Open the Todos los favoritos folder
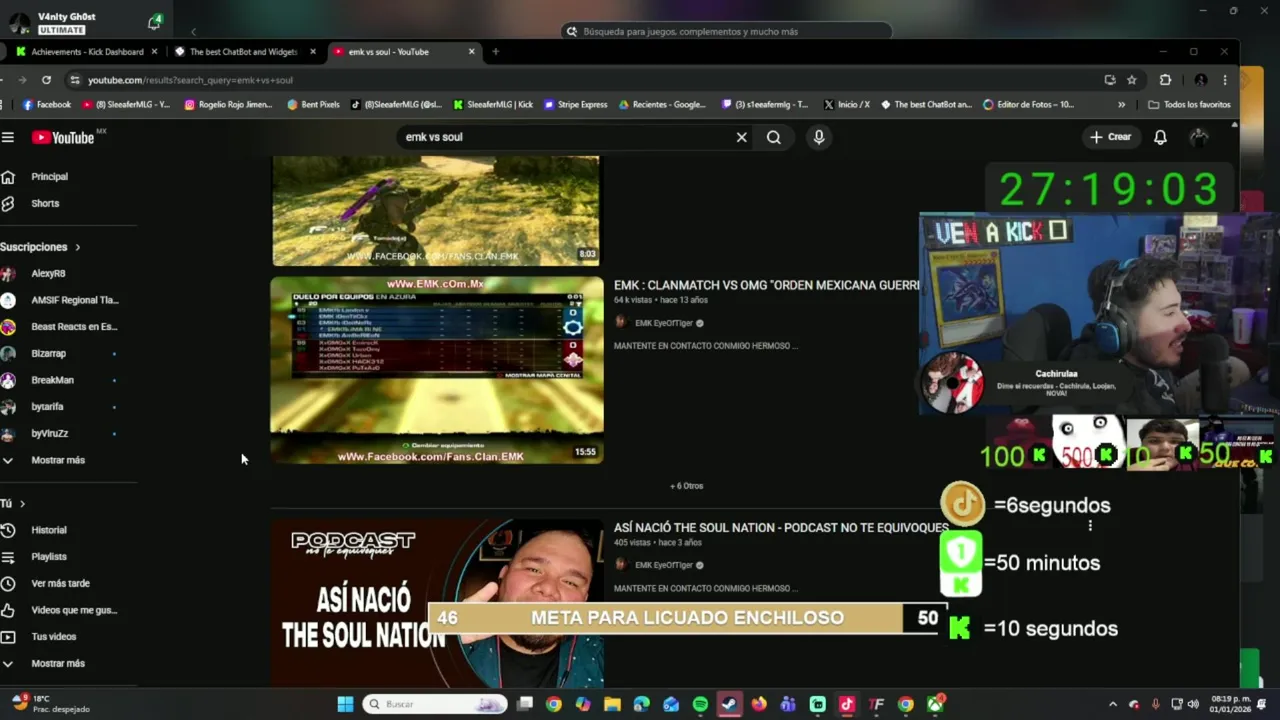 click(1189, 104)
